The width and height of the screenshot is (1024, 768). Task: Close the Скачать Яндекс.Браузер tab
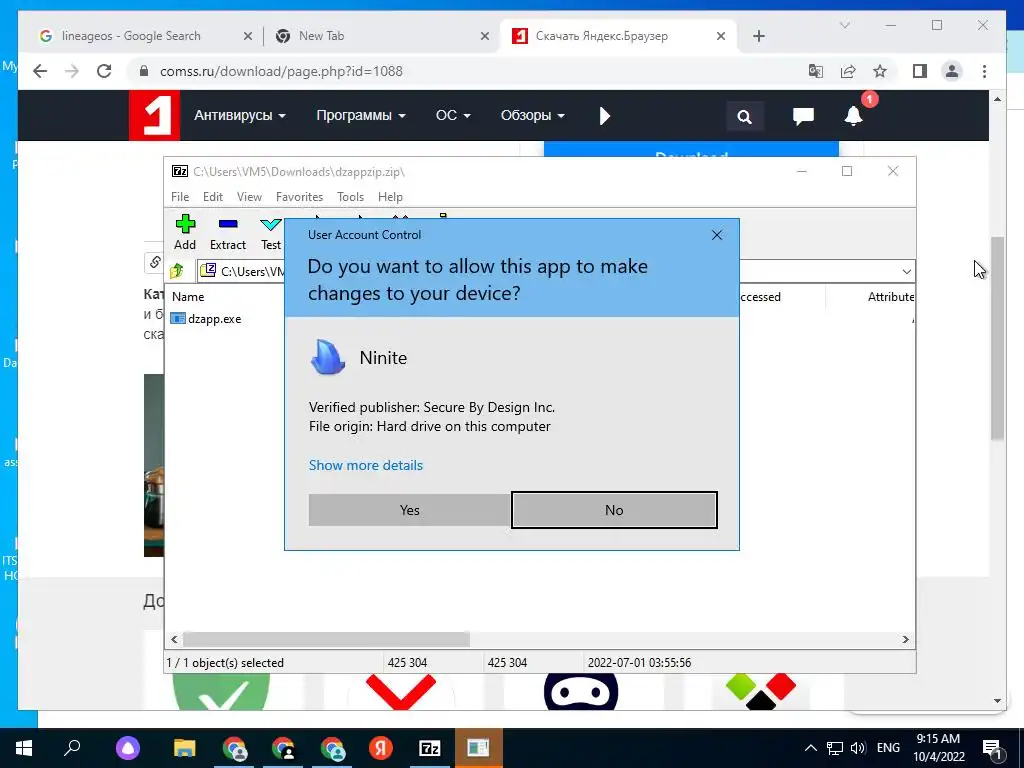point(720,36)
